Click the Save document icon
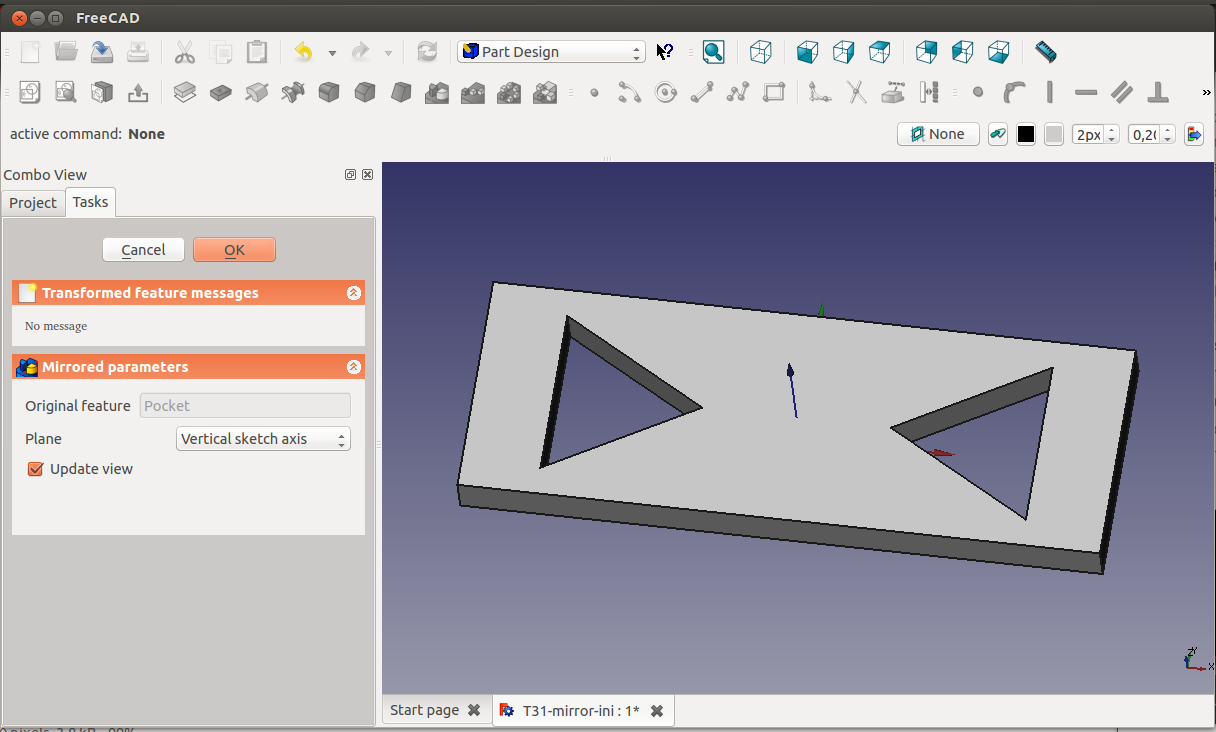 pyautogui.click(x=102, y=52)
